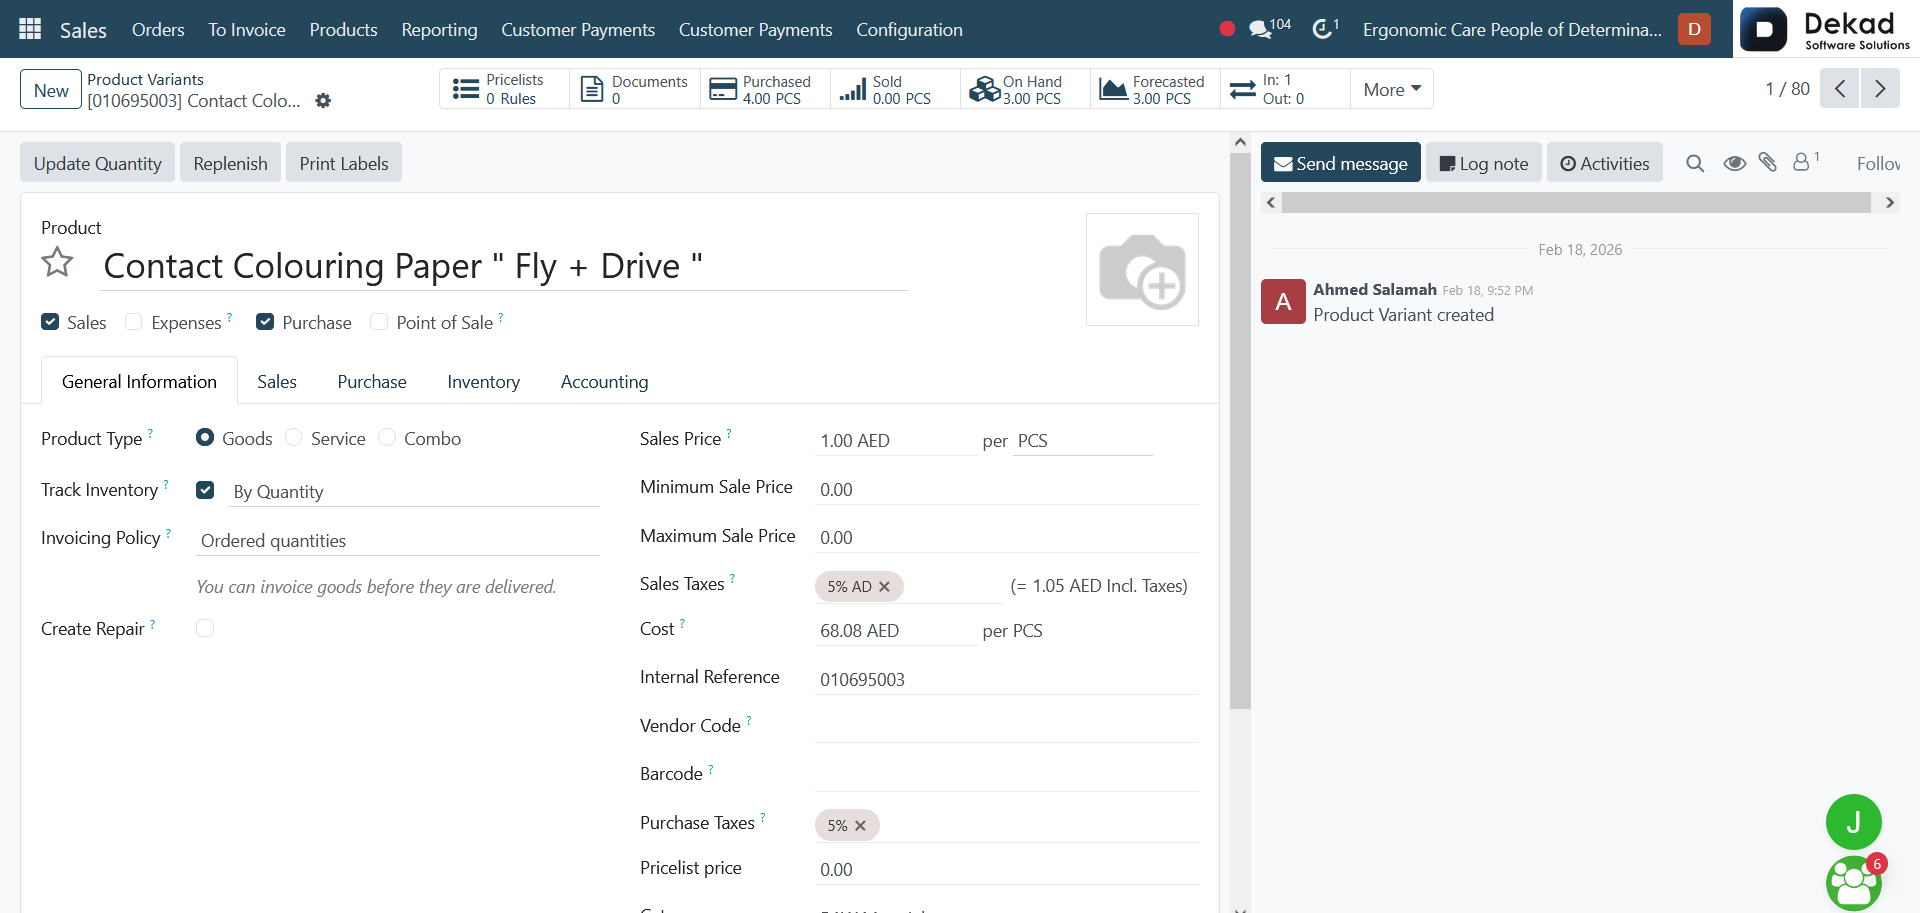Open the To Invoice menu
Image resolution: width=1920 pixels, height=913 pixels.
coord(247,29)
